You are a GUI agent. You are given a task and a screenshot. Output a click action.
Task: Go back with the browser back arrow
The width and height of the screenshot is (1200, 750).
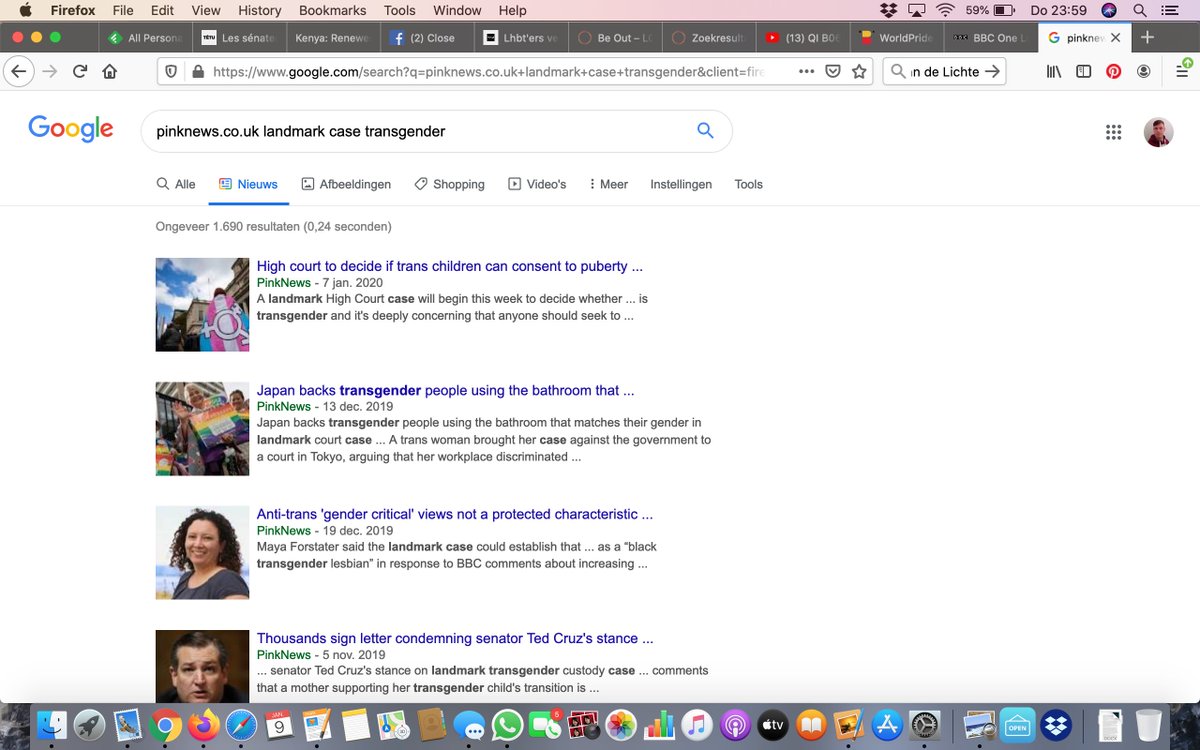tap(18, 71)
